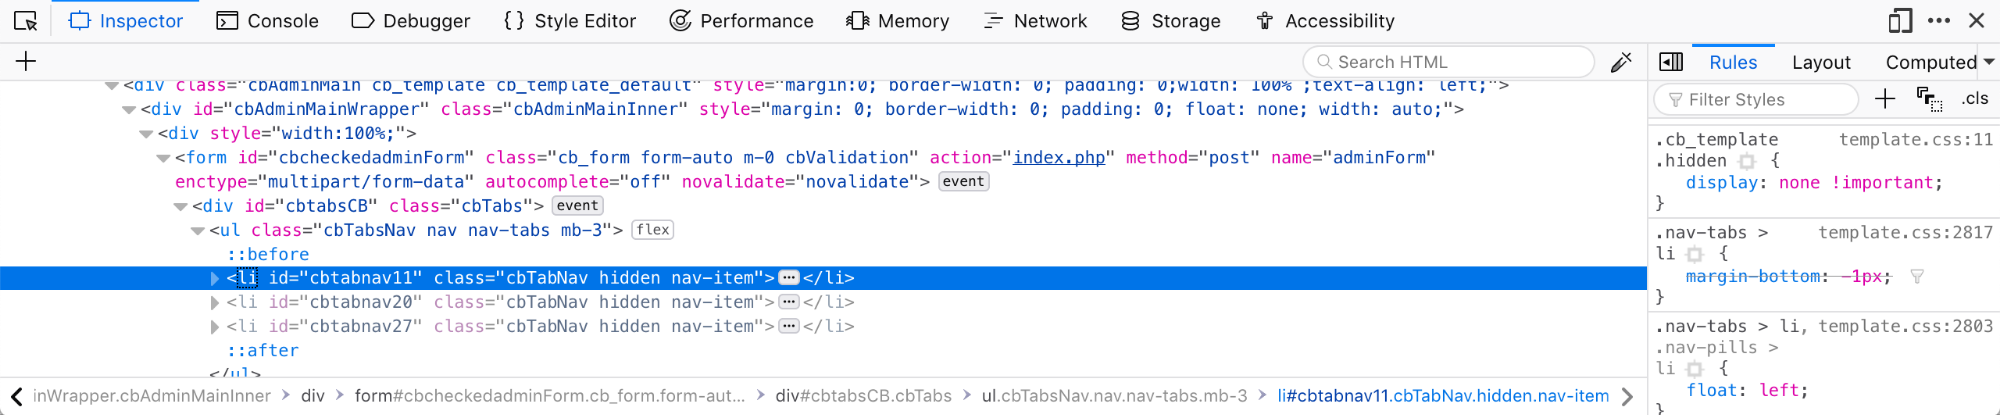The width and height of the screenshot is (2000, 415).
Task: Add a new style rule with plus icon
Action: point(1885,98)
